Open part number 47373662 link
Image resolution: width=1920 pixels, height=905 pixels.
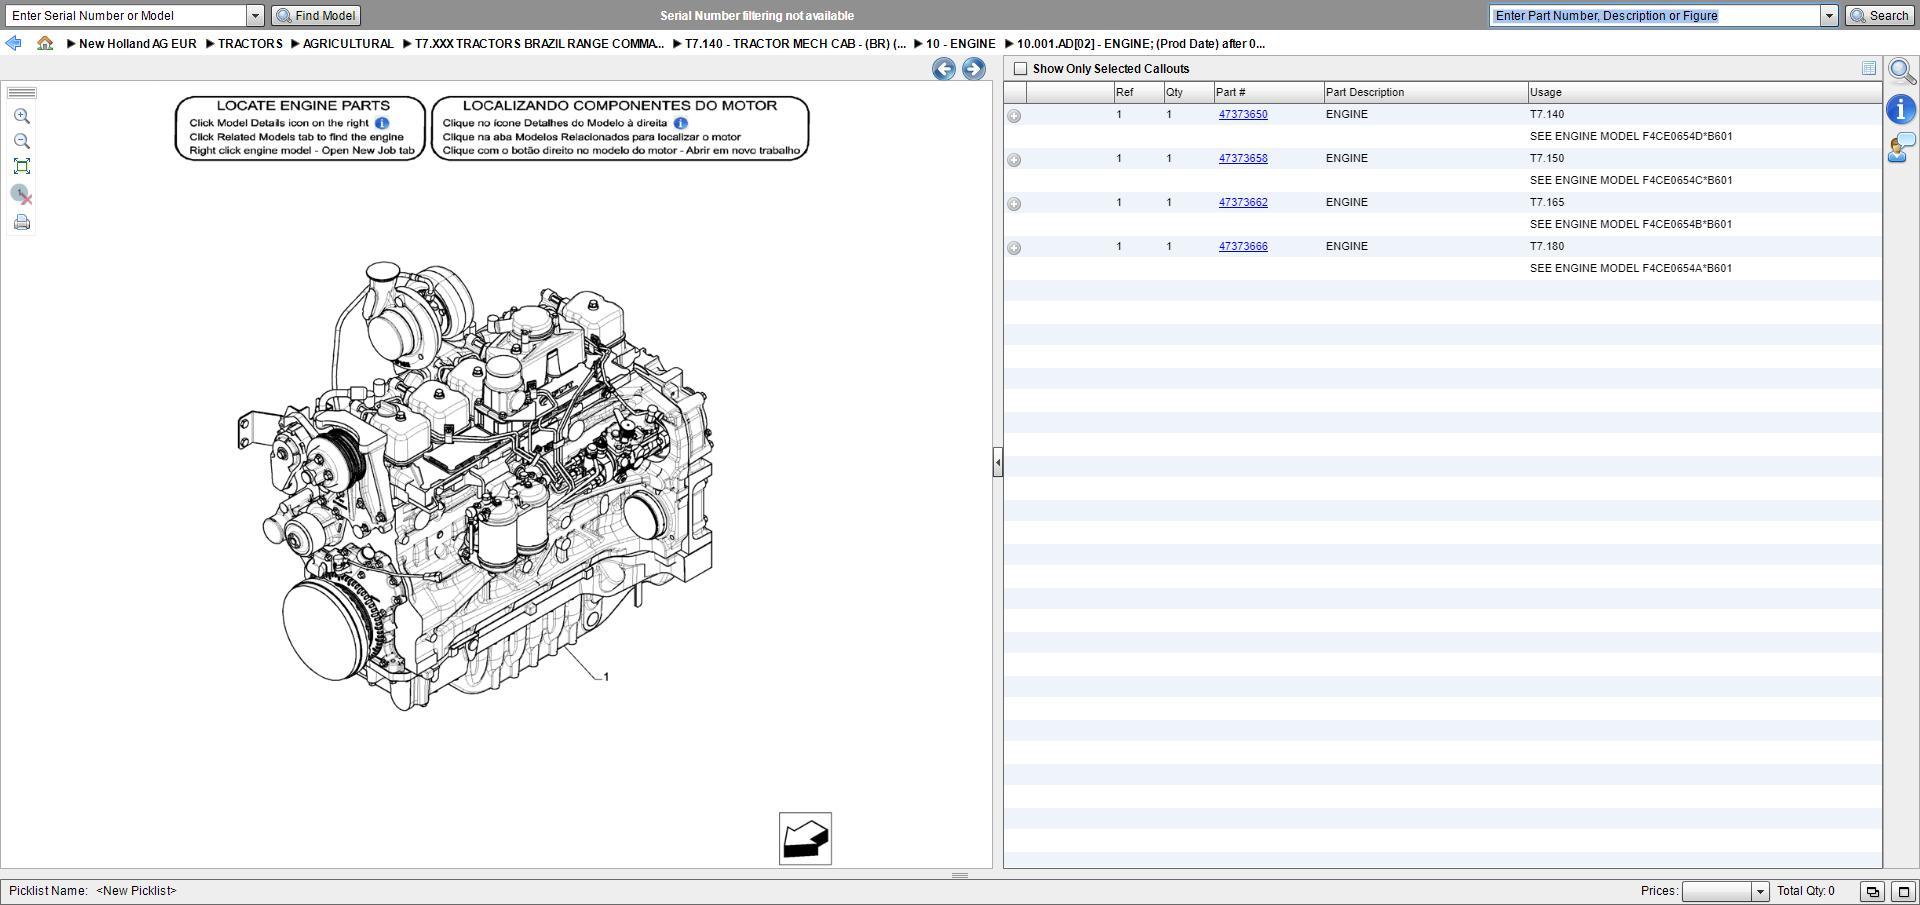coord(1243,202)
